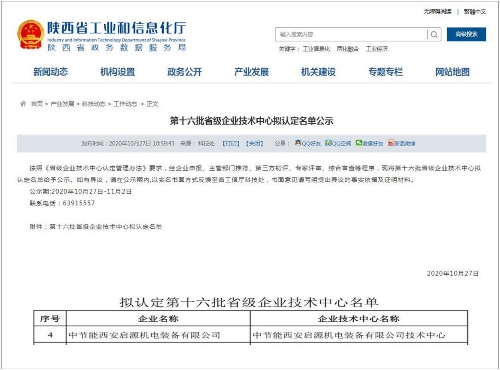This screenshot has width=500, height=370.
Task: Share to QQ好友 icon
Action: 298,143
